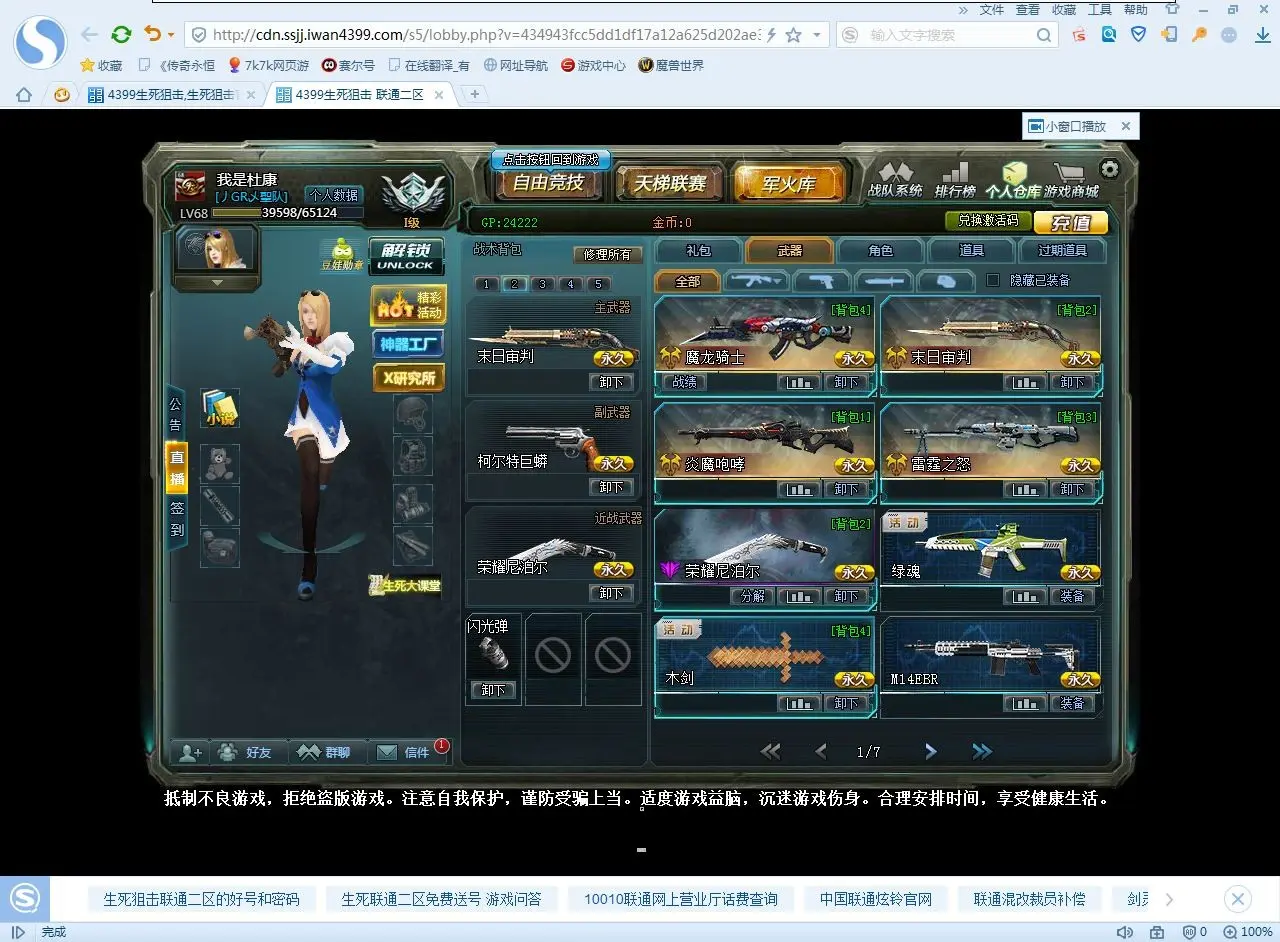Image resolution: width=1280 pixels, height=942 pixels.
Task: Click the rank I级 wing badge
Action: pyautogui.click(x=410, y=194)
